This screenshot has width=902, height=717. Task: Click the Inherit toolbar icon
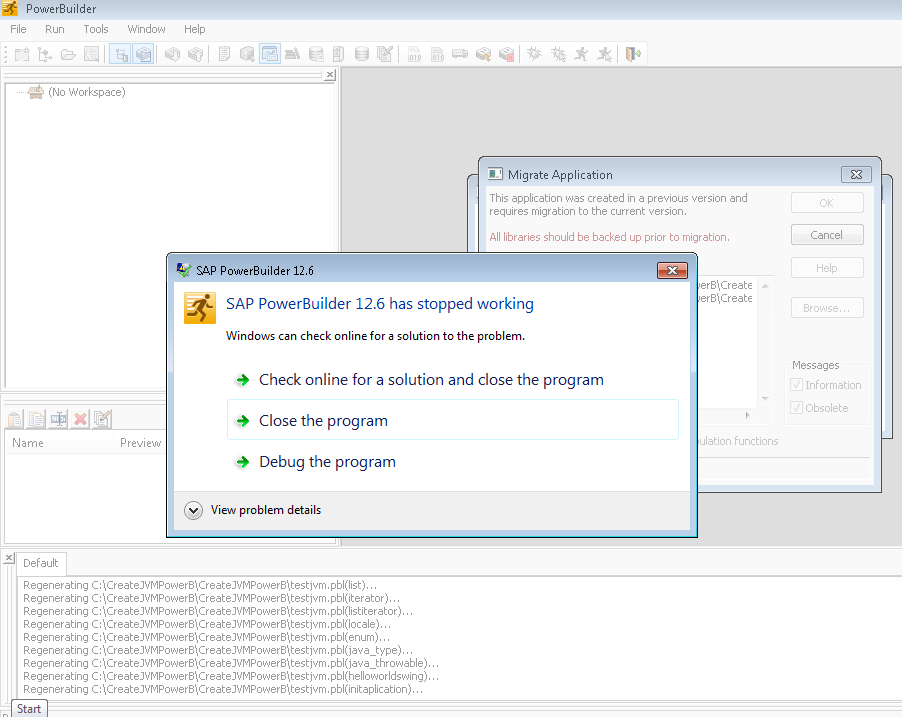pyautogui.click(x=45, y=54)
